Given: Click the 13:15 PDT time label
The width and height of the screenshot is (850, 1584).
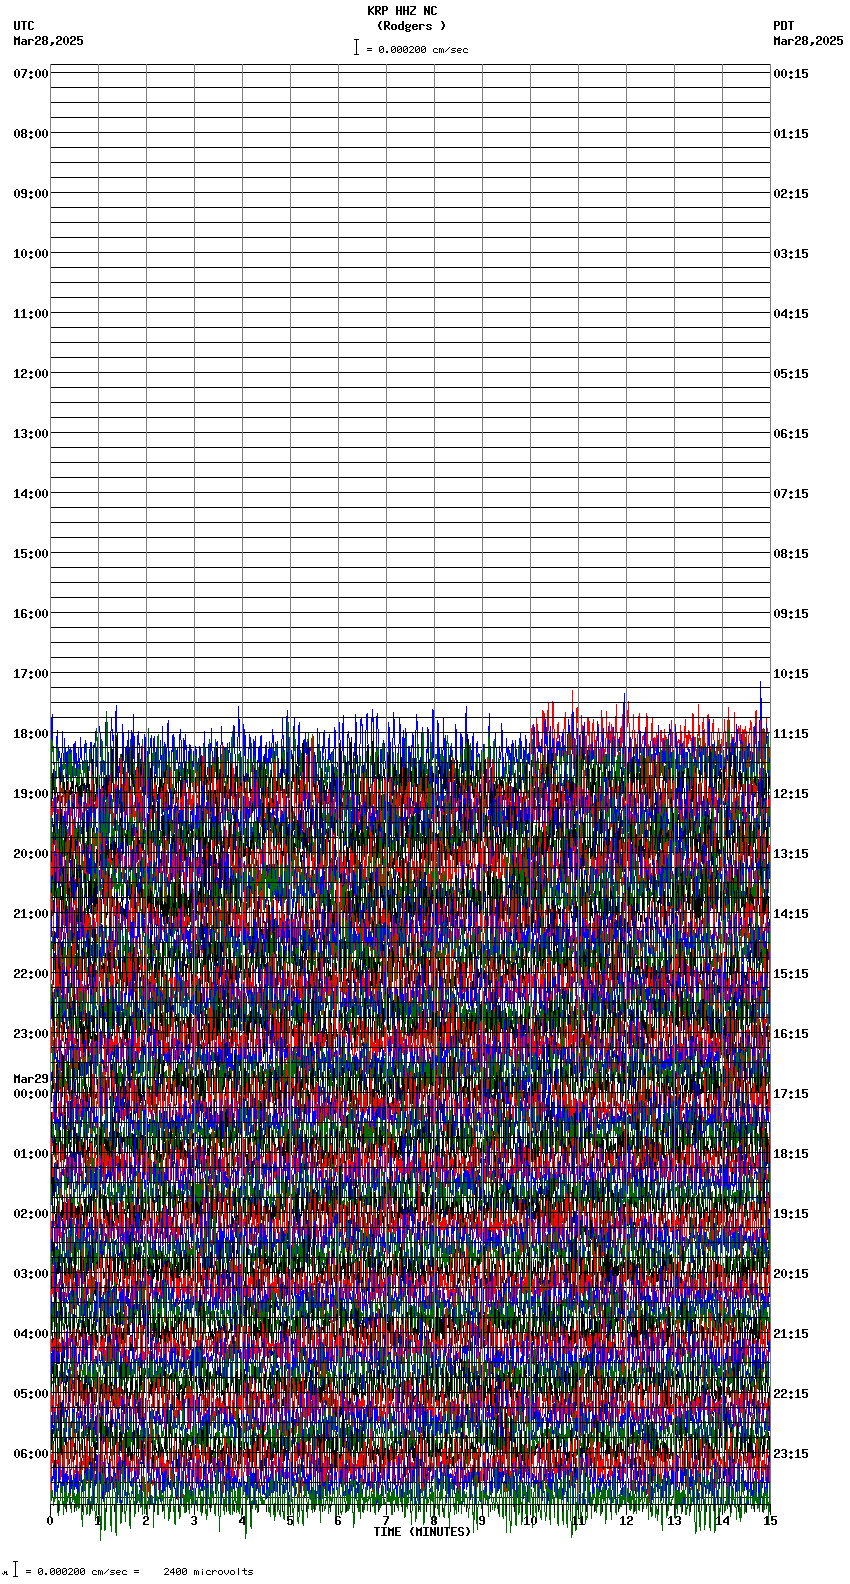Looking at the screenshot, I should 791,854.
